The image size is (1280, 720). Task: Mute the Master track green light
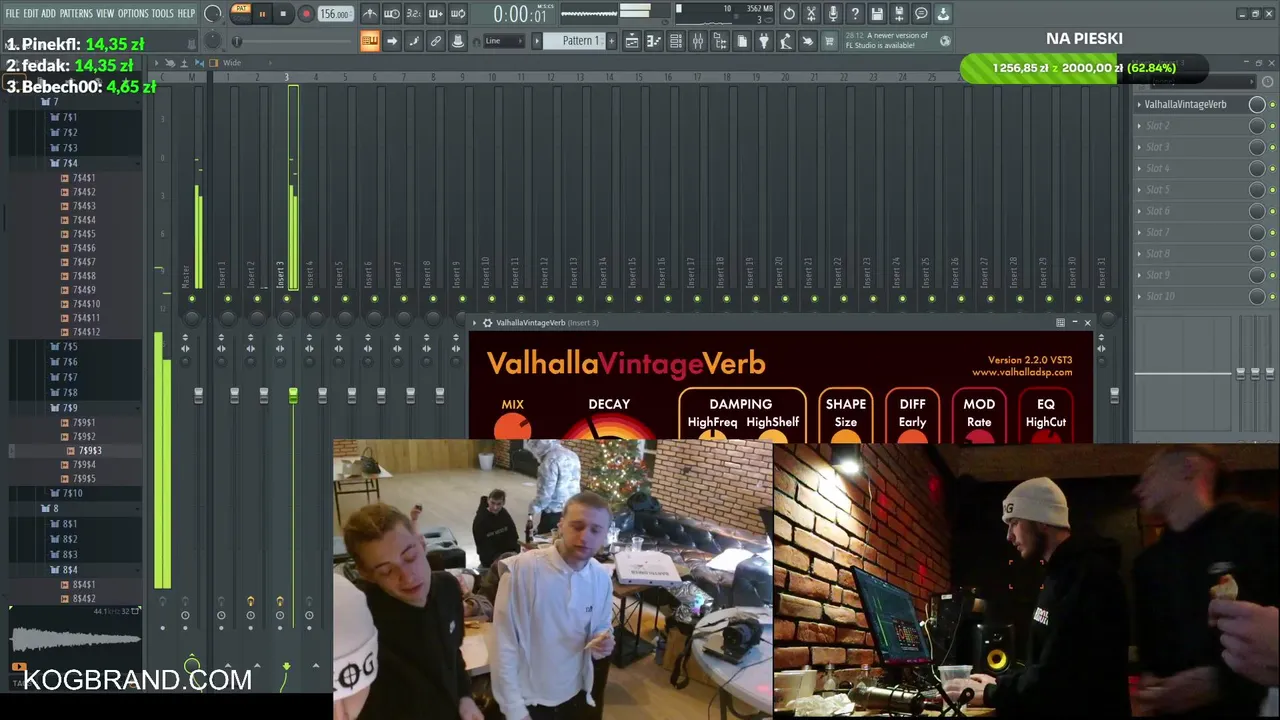point(191,299)
